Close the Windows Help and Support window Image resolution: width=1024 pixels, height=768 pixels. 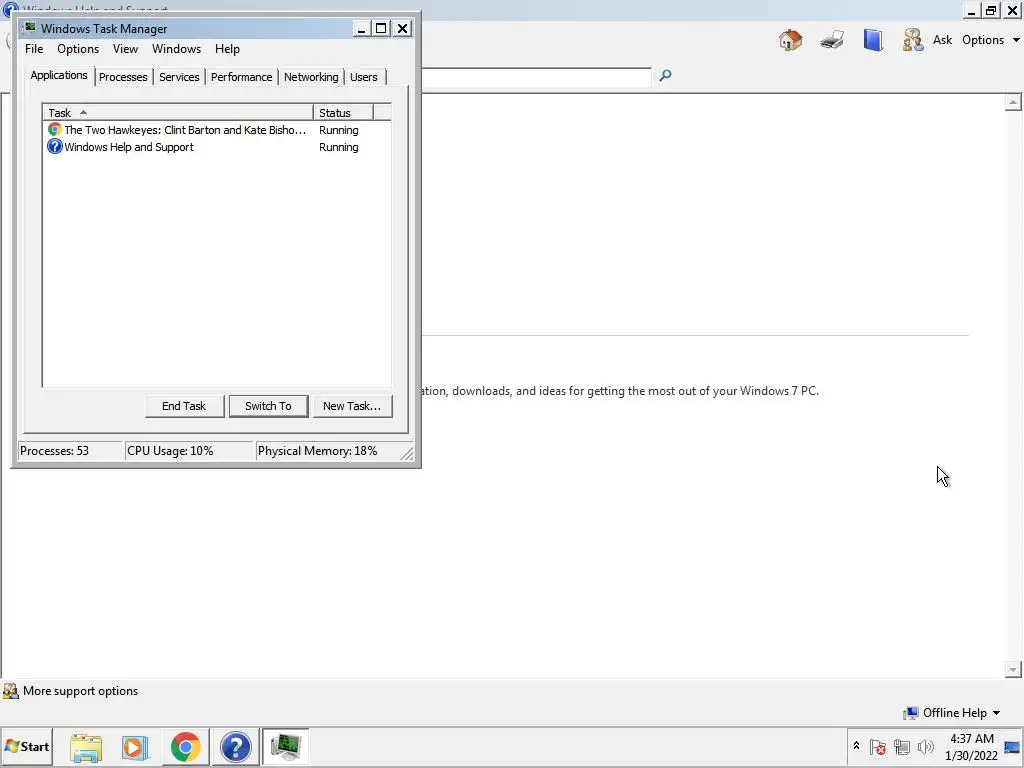point(1012,10)
